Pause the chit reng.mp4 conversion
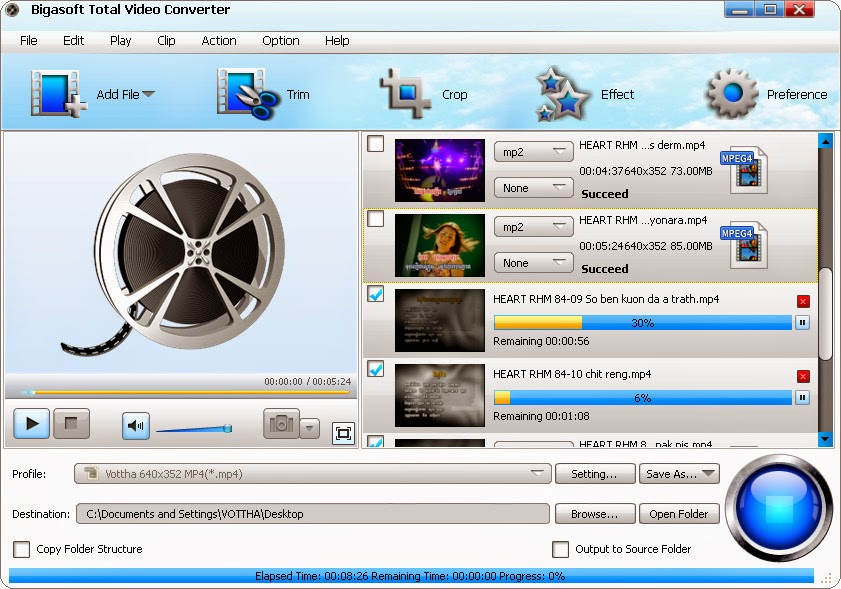This screenshot has width=841, height=589. tap(802, 397)
